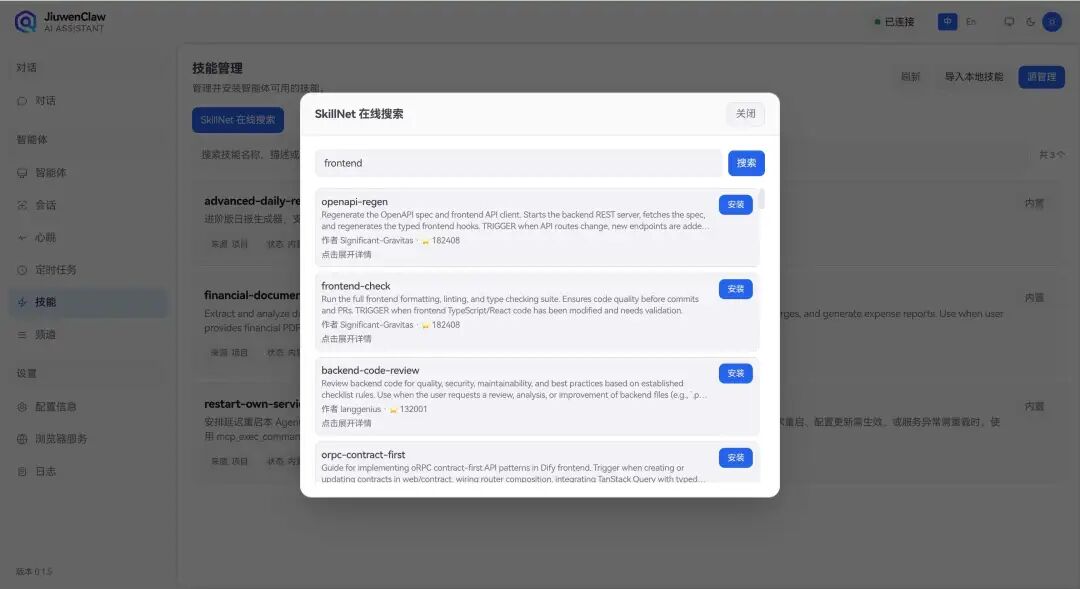The width and height of the screenshot is (1080, 589).
Task: Click the user avatar icon at top right
Action: (1052, 22)
